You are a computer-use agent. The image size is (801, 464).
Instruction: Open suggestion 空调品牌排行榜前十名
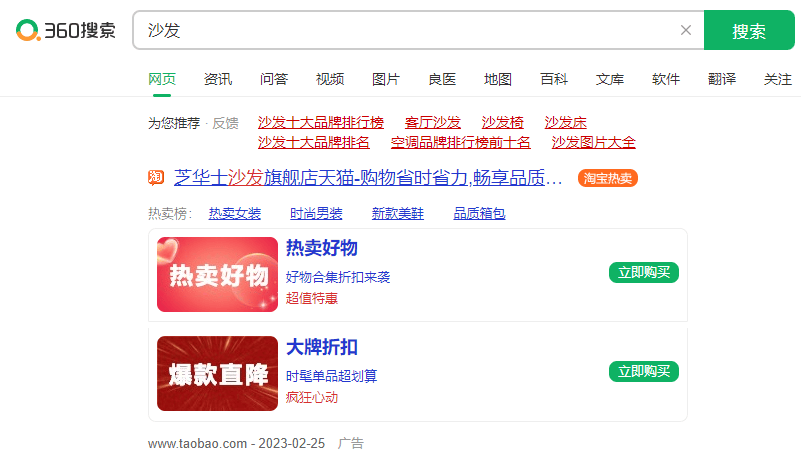[x=461, y=142]
